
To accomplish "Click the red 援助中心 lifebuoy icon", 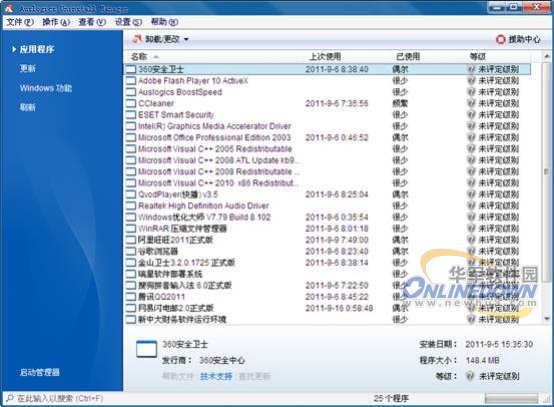I will pos(501,39).
